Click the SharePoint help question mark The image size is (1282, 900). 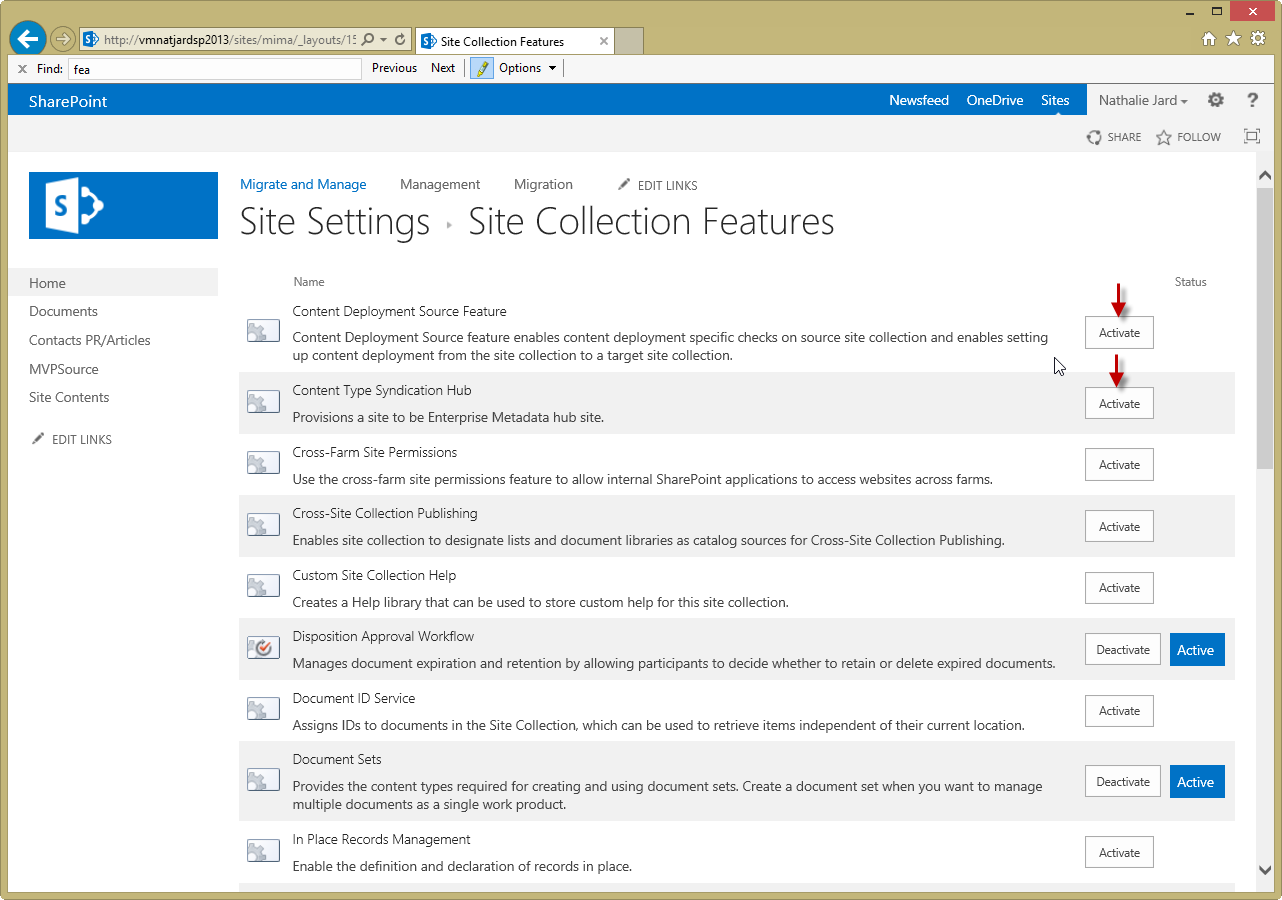pyautogui.click(x=1252, y=100)
